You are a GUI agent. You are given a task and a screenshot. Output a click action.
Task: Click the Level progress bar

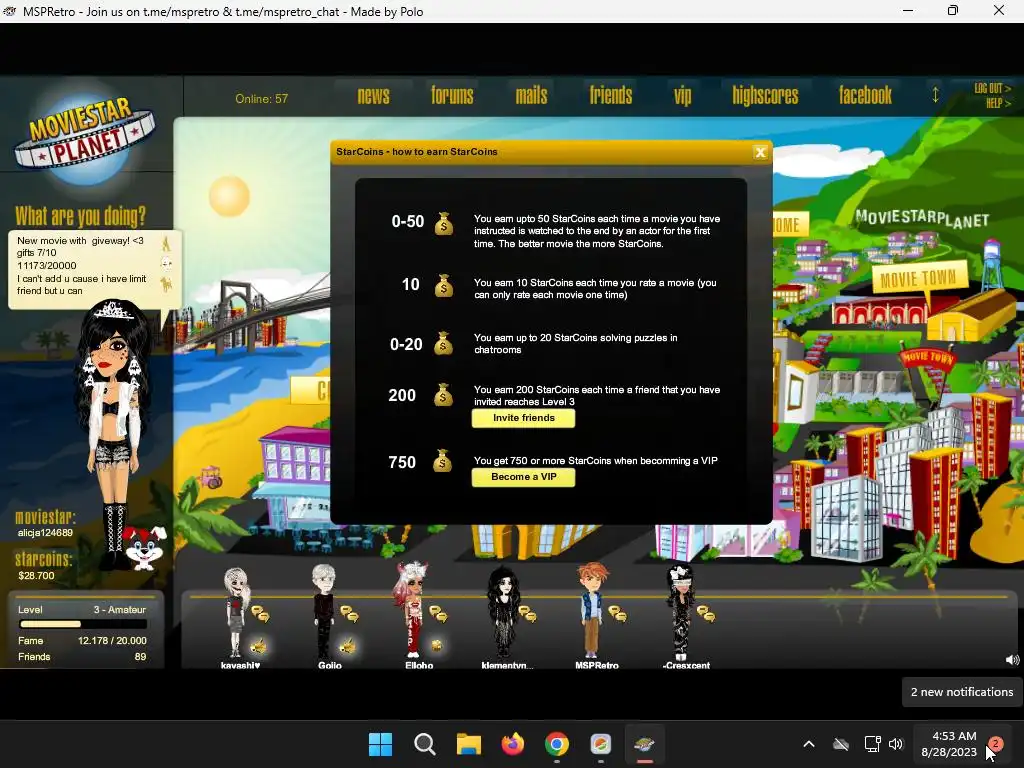pos(83,624)
